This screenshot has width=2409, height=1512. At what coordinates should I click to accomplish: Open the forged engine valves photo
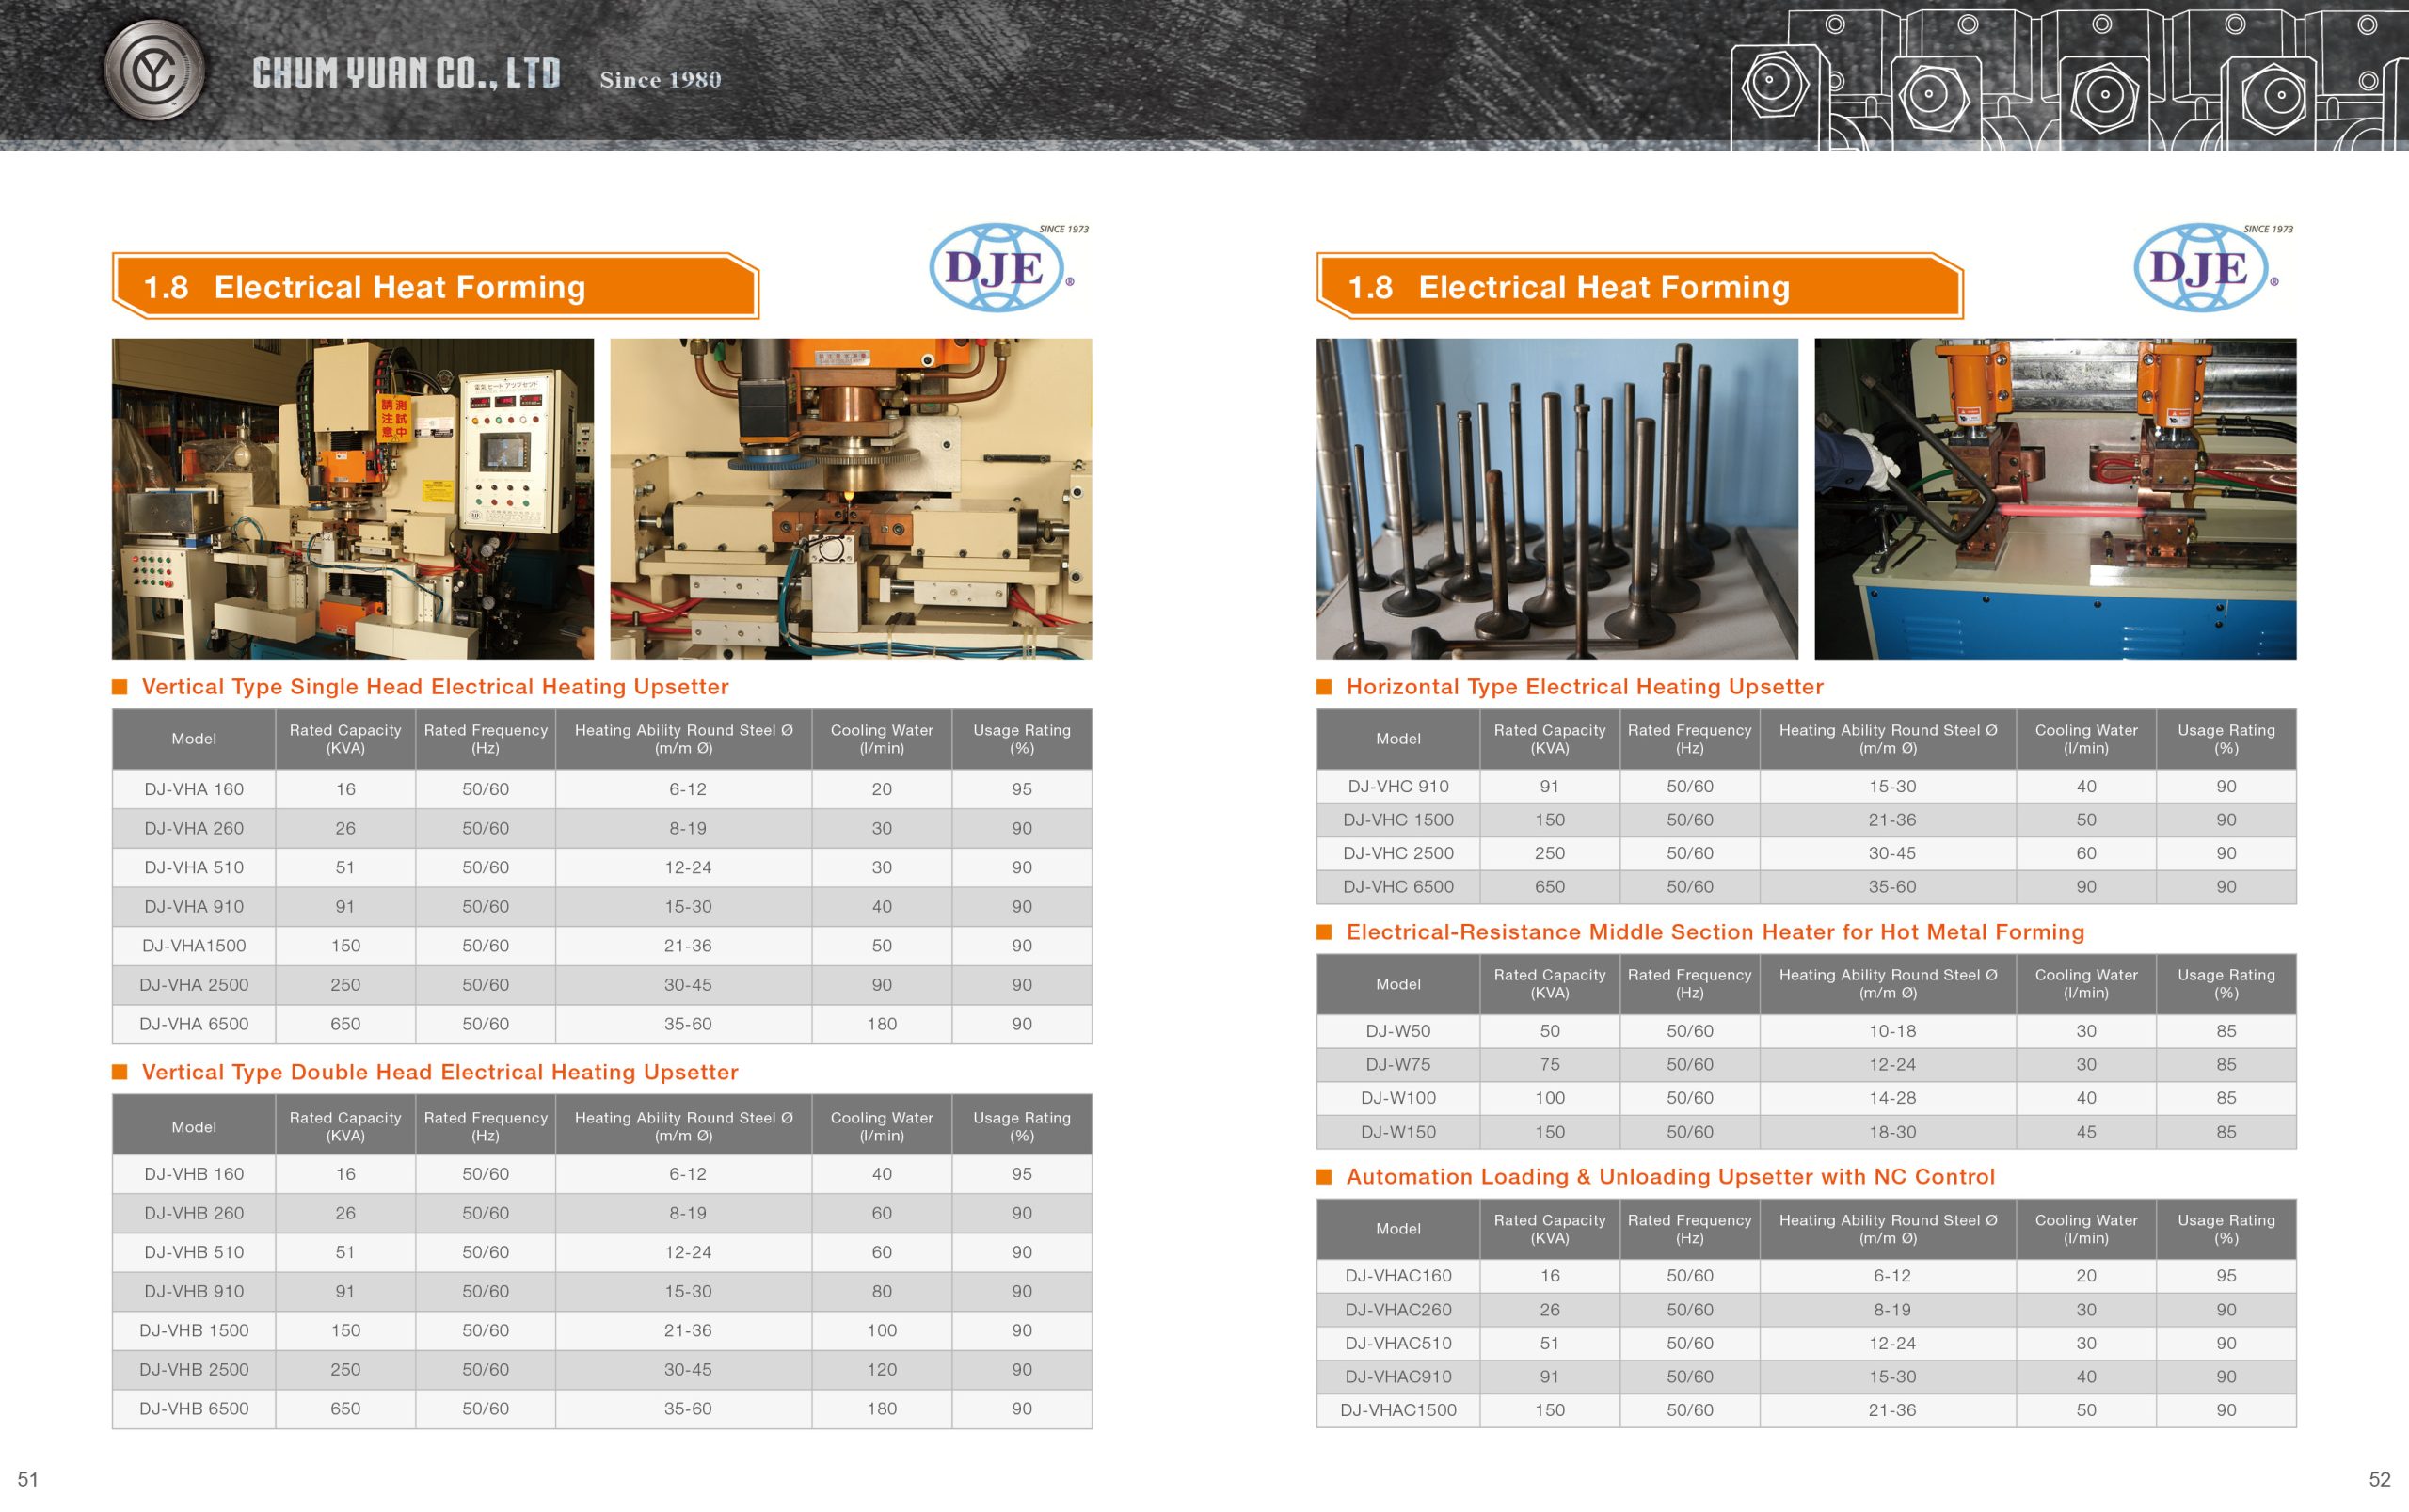coord(1556,498)
